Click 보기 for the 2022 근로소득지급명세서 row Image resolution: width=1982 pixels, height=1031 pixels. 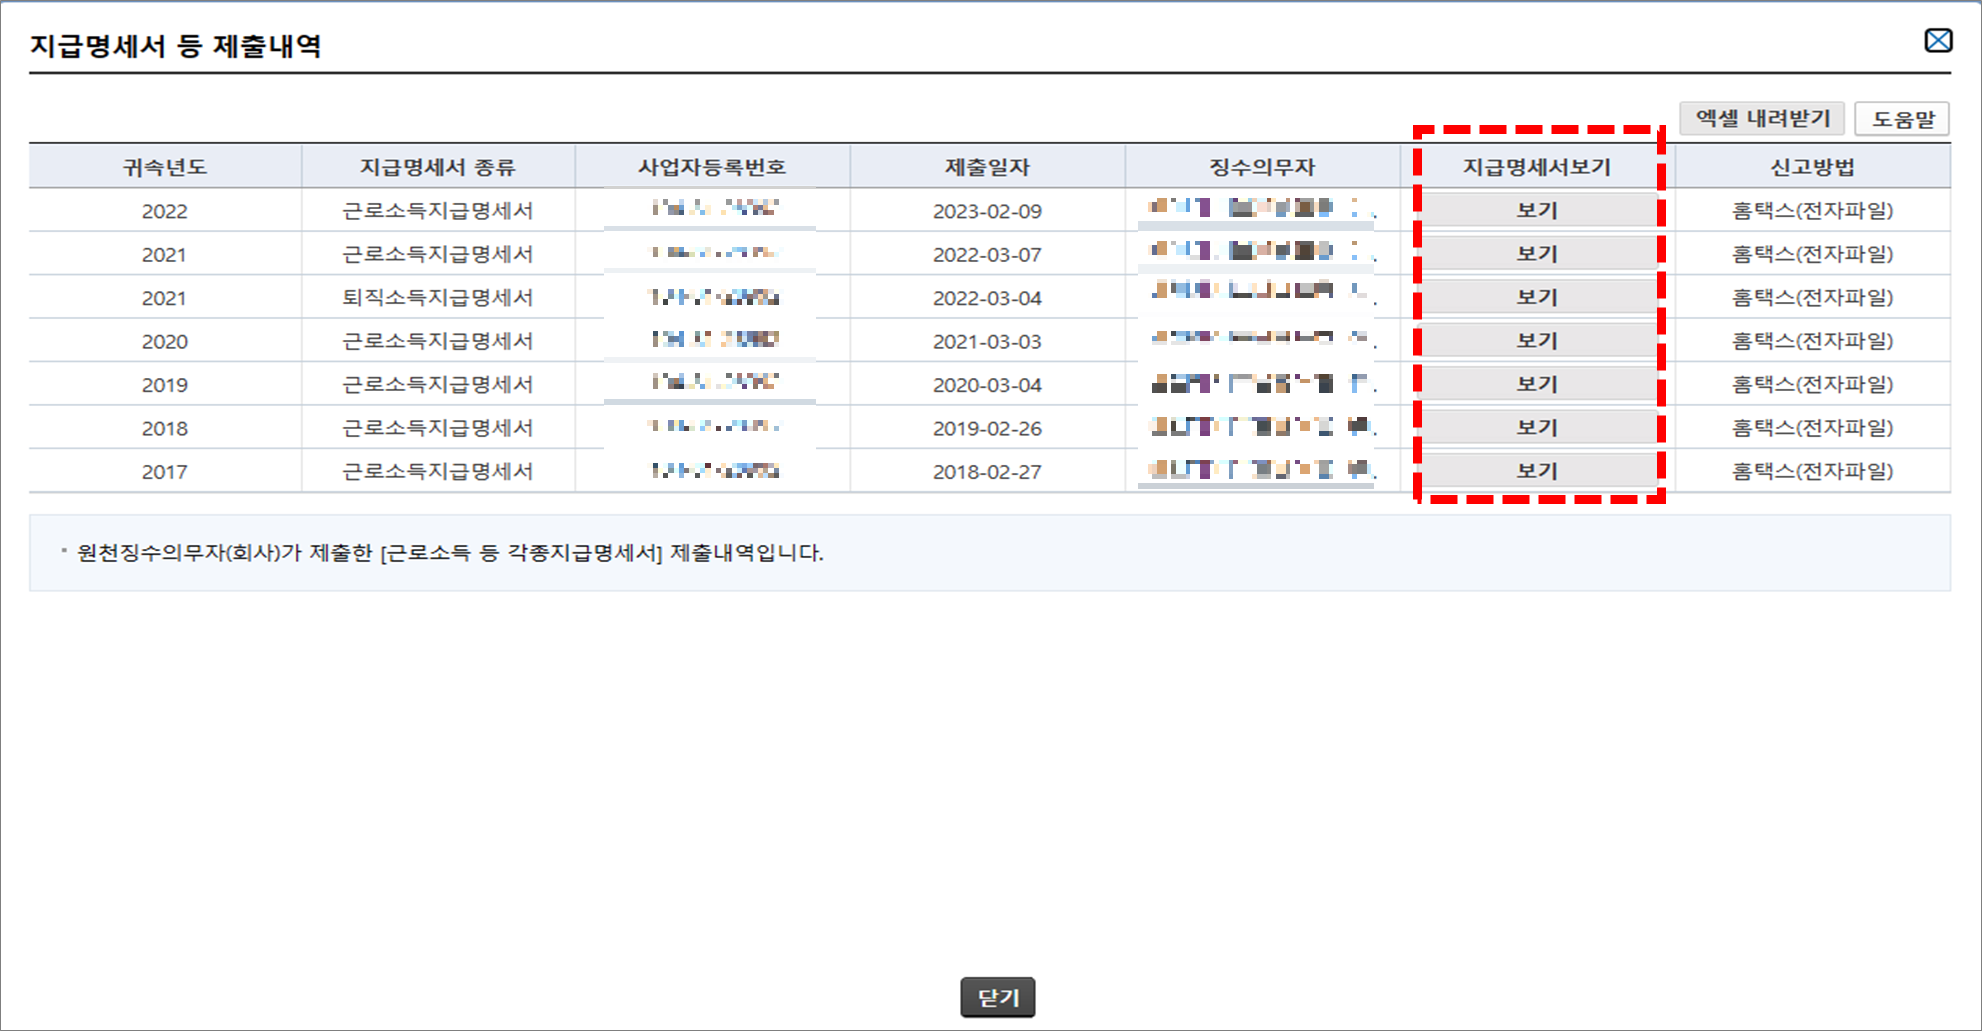click(1537, 211)
